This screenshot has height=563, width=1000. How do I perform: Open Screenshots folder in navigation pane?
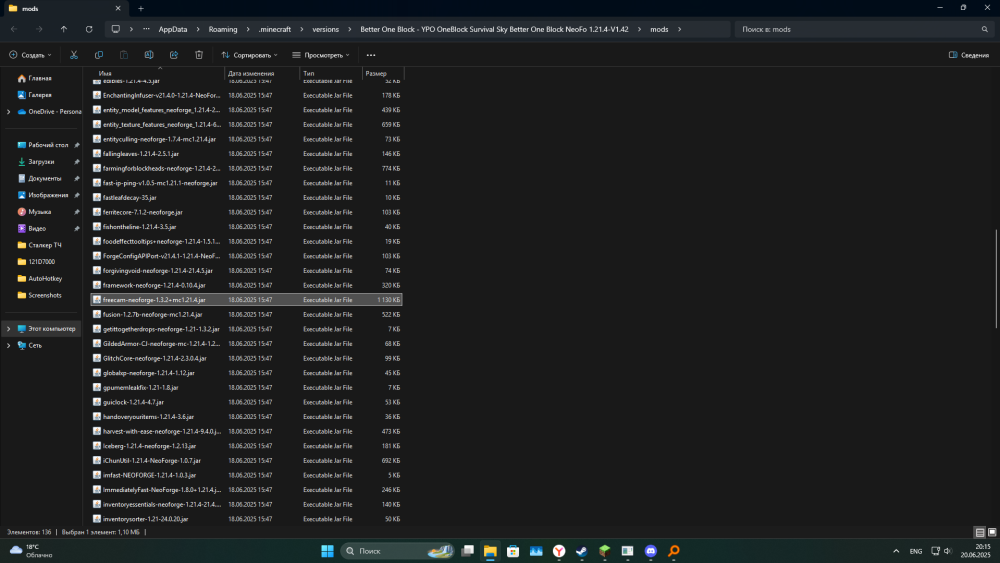(x=45, y=295)
